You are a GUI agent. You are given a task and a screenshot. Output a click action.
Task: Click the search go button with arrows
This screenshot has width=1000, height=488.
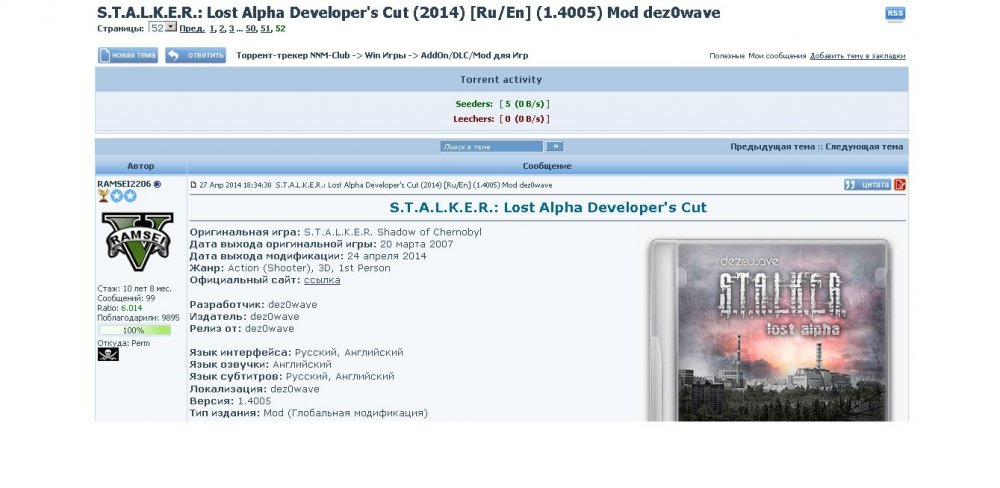(554, 146)
